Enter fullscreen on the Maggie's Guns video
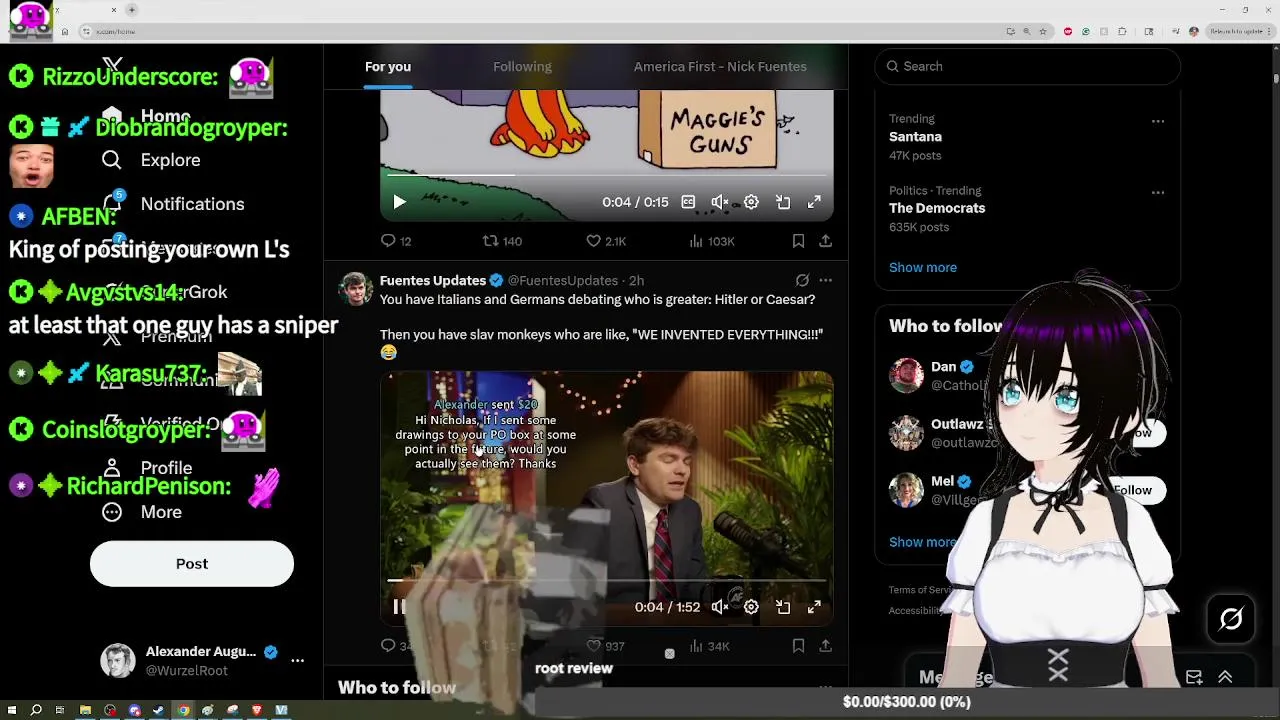The width and height of the screenshot is (1280, 720). 814,202
